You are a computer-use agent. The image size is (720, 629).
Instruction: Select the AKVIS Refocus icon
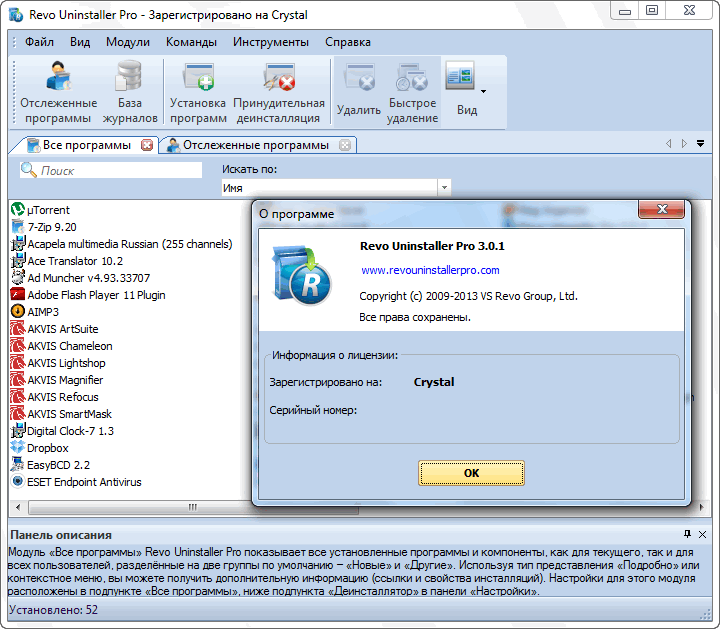(17, 396)
